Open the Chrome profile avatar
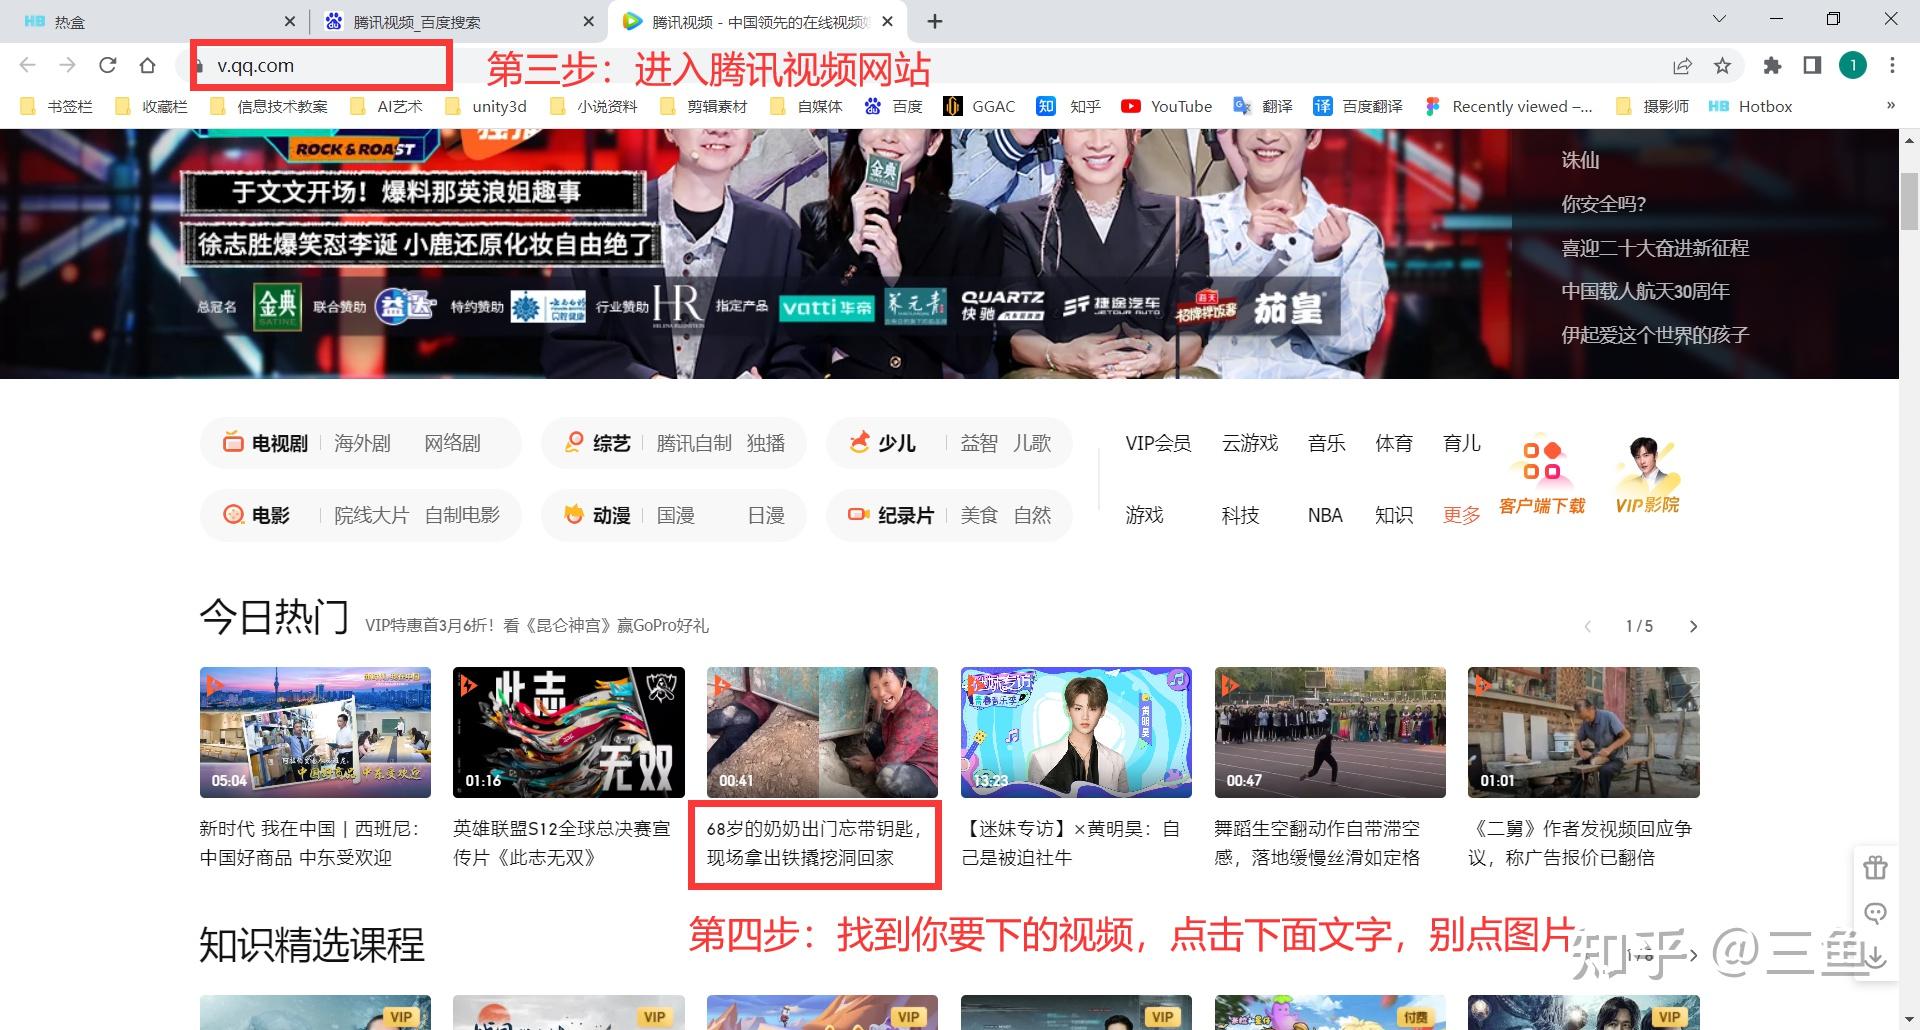Screen dimensions: 1920x1030 click(1853, 66)
